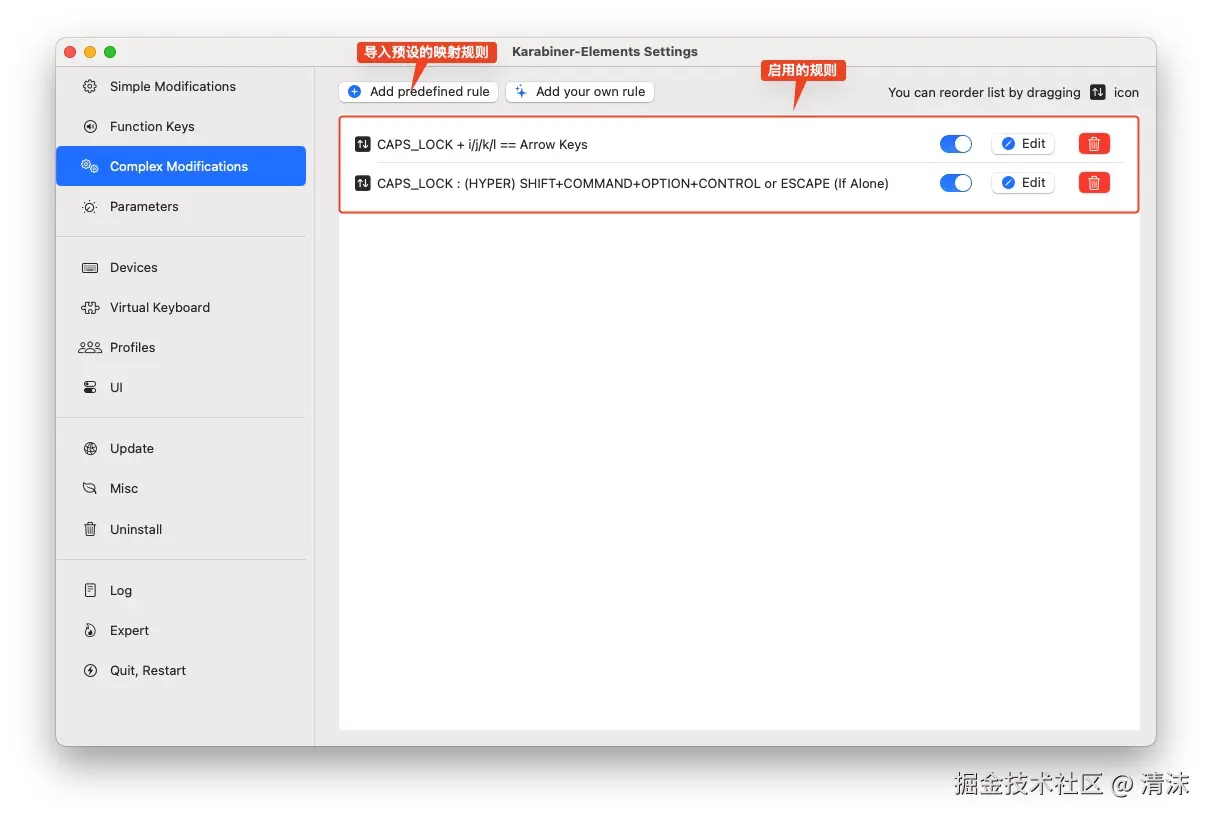Image resolution: width=1212 pixels, height=820 pixels.
Task: Click the Virtual Keyboard puzzle icon
Action: tap(90, 308)
